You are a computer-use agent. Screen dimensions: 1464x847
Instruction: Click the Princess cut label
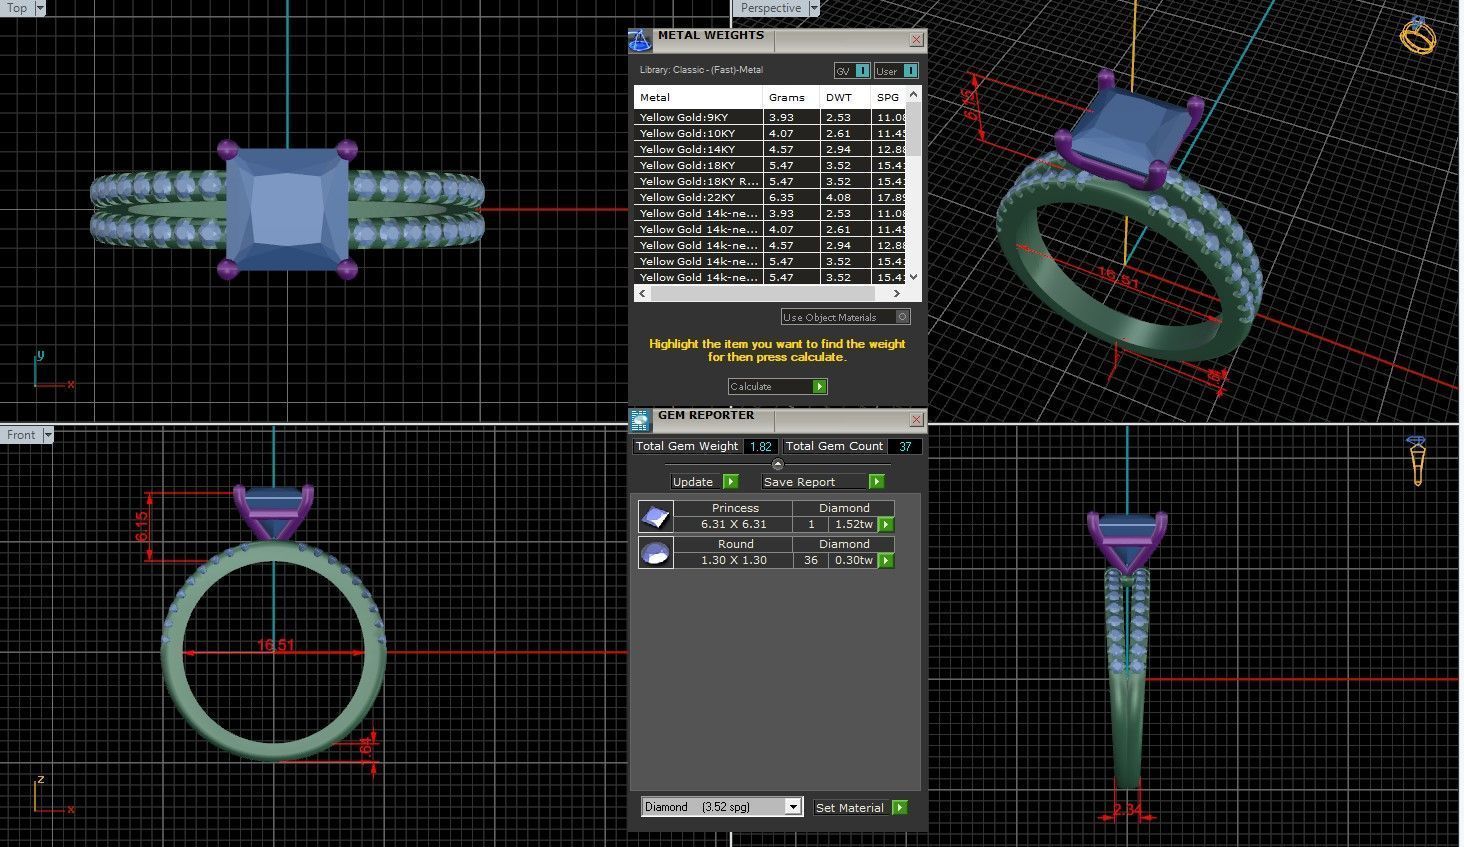click(735, 508)
